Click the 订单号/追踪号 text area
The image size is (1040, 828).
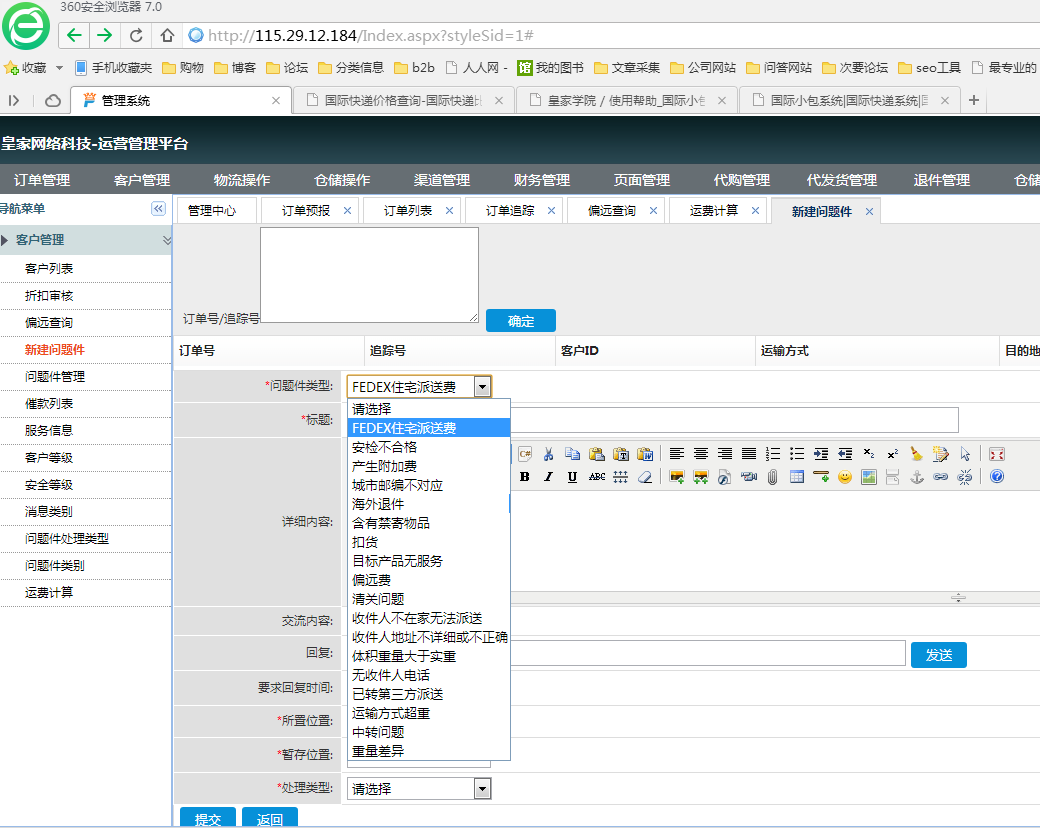click(369, 275)
